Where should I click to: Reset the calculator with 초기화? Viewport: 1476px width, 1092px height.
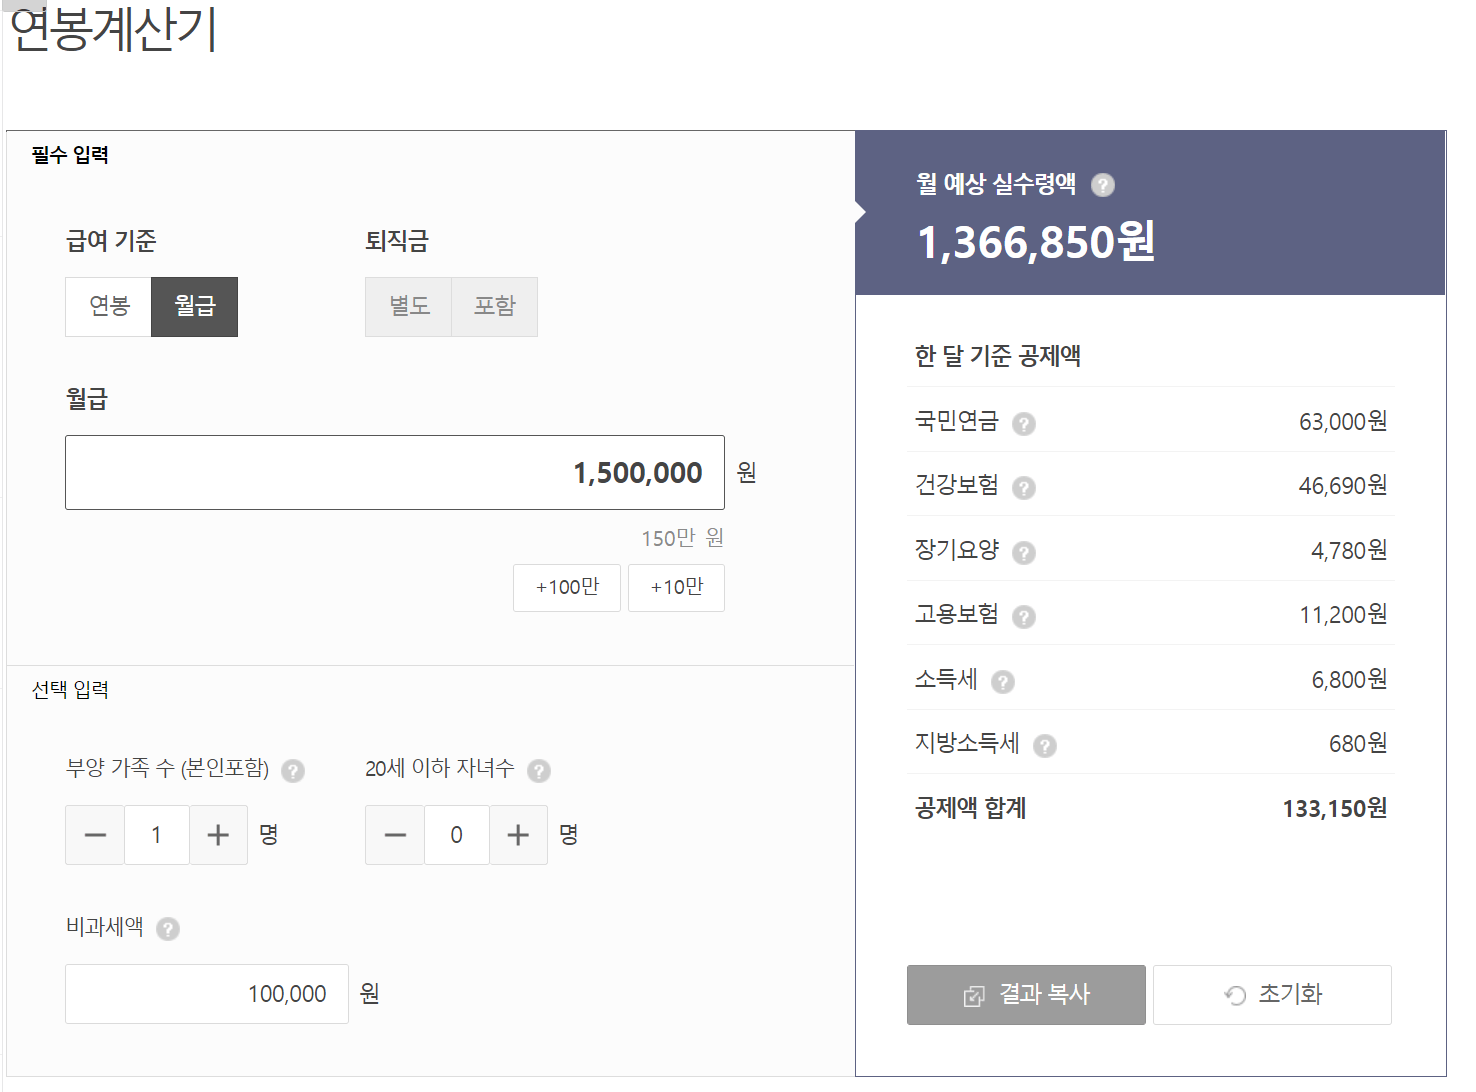coord(1272,995)
